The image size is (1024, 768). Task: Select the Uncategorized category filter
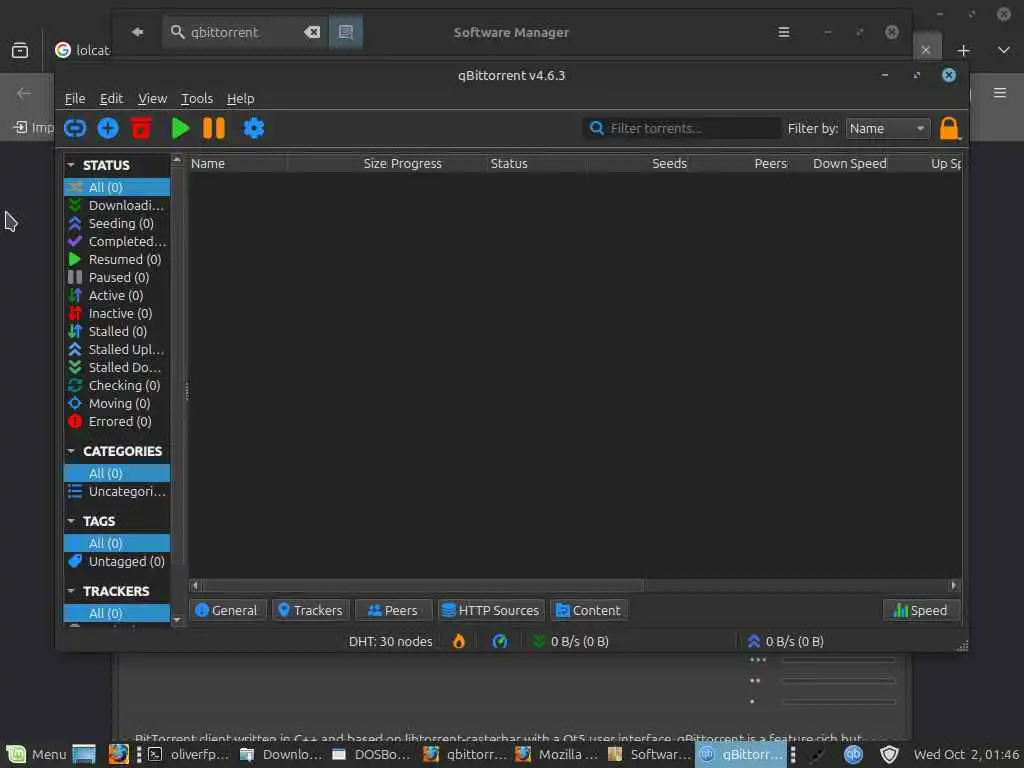[117, 492]
